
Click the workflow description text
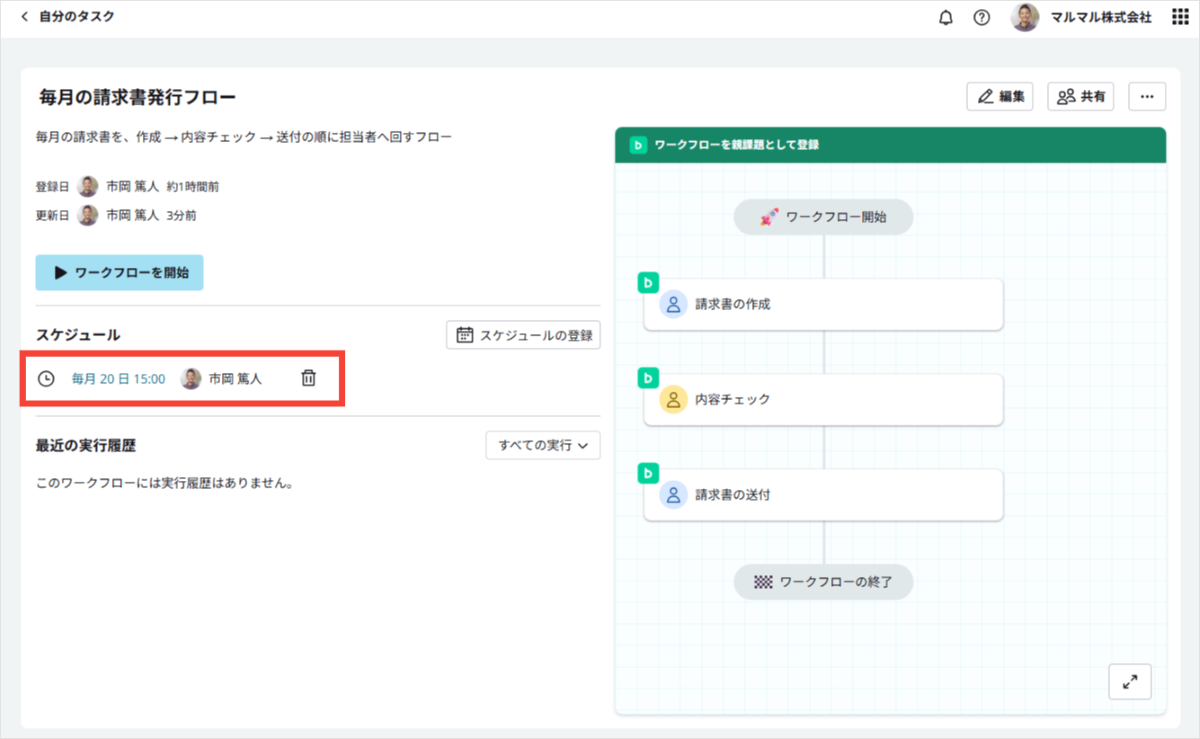243,137
